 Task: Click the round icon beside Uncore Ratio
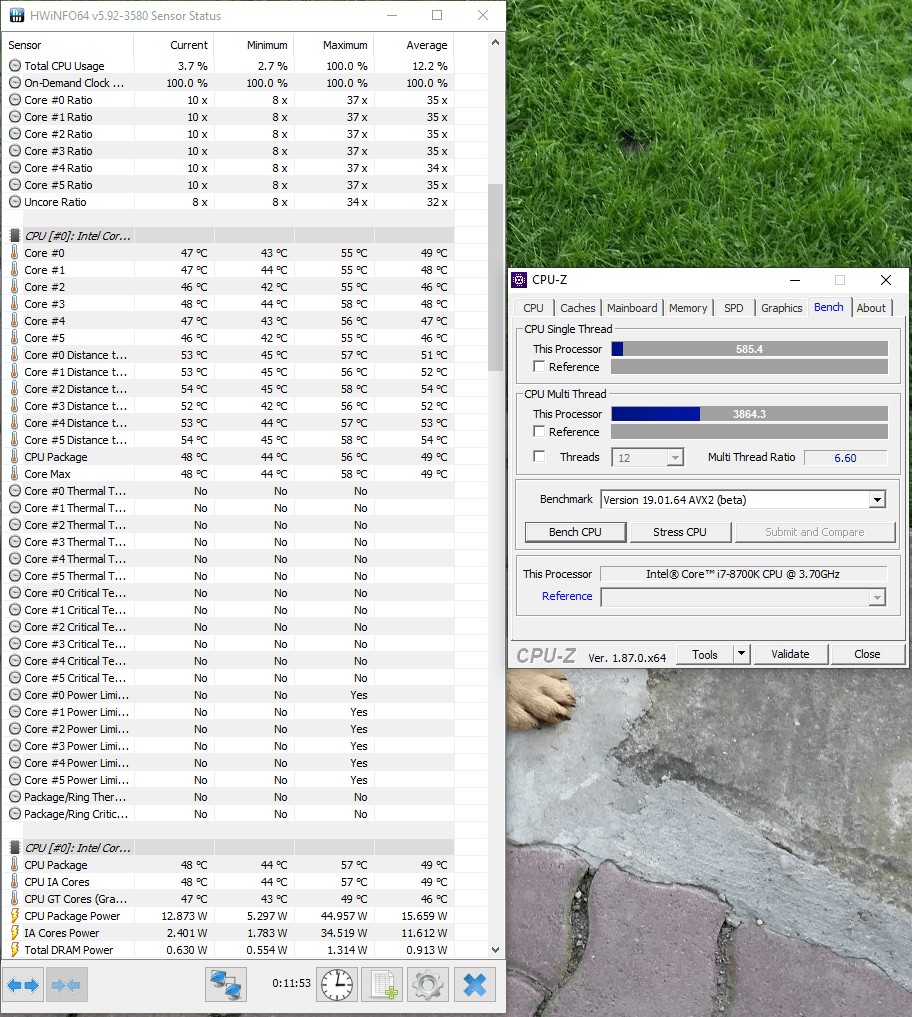[x=15, y=202]
